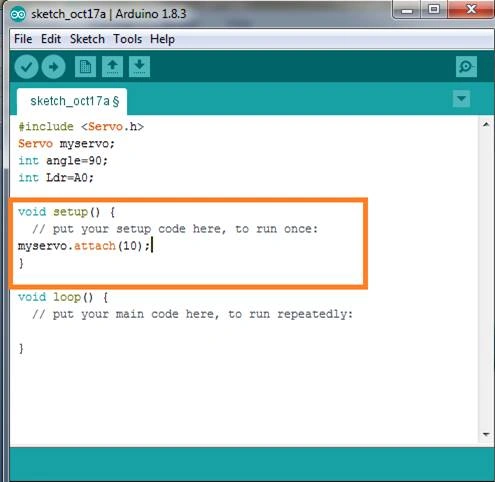Viewport: 495px width, 482px height.
Task: Click the line '#include <Servo.h>'
Action: pos(81,127)
